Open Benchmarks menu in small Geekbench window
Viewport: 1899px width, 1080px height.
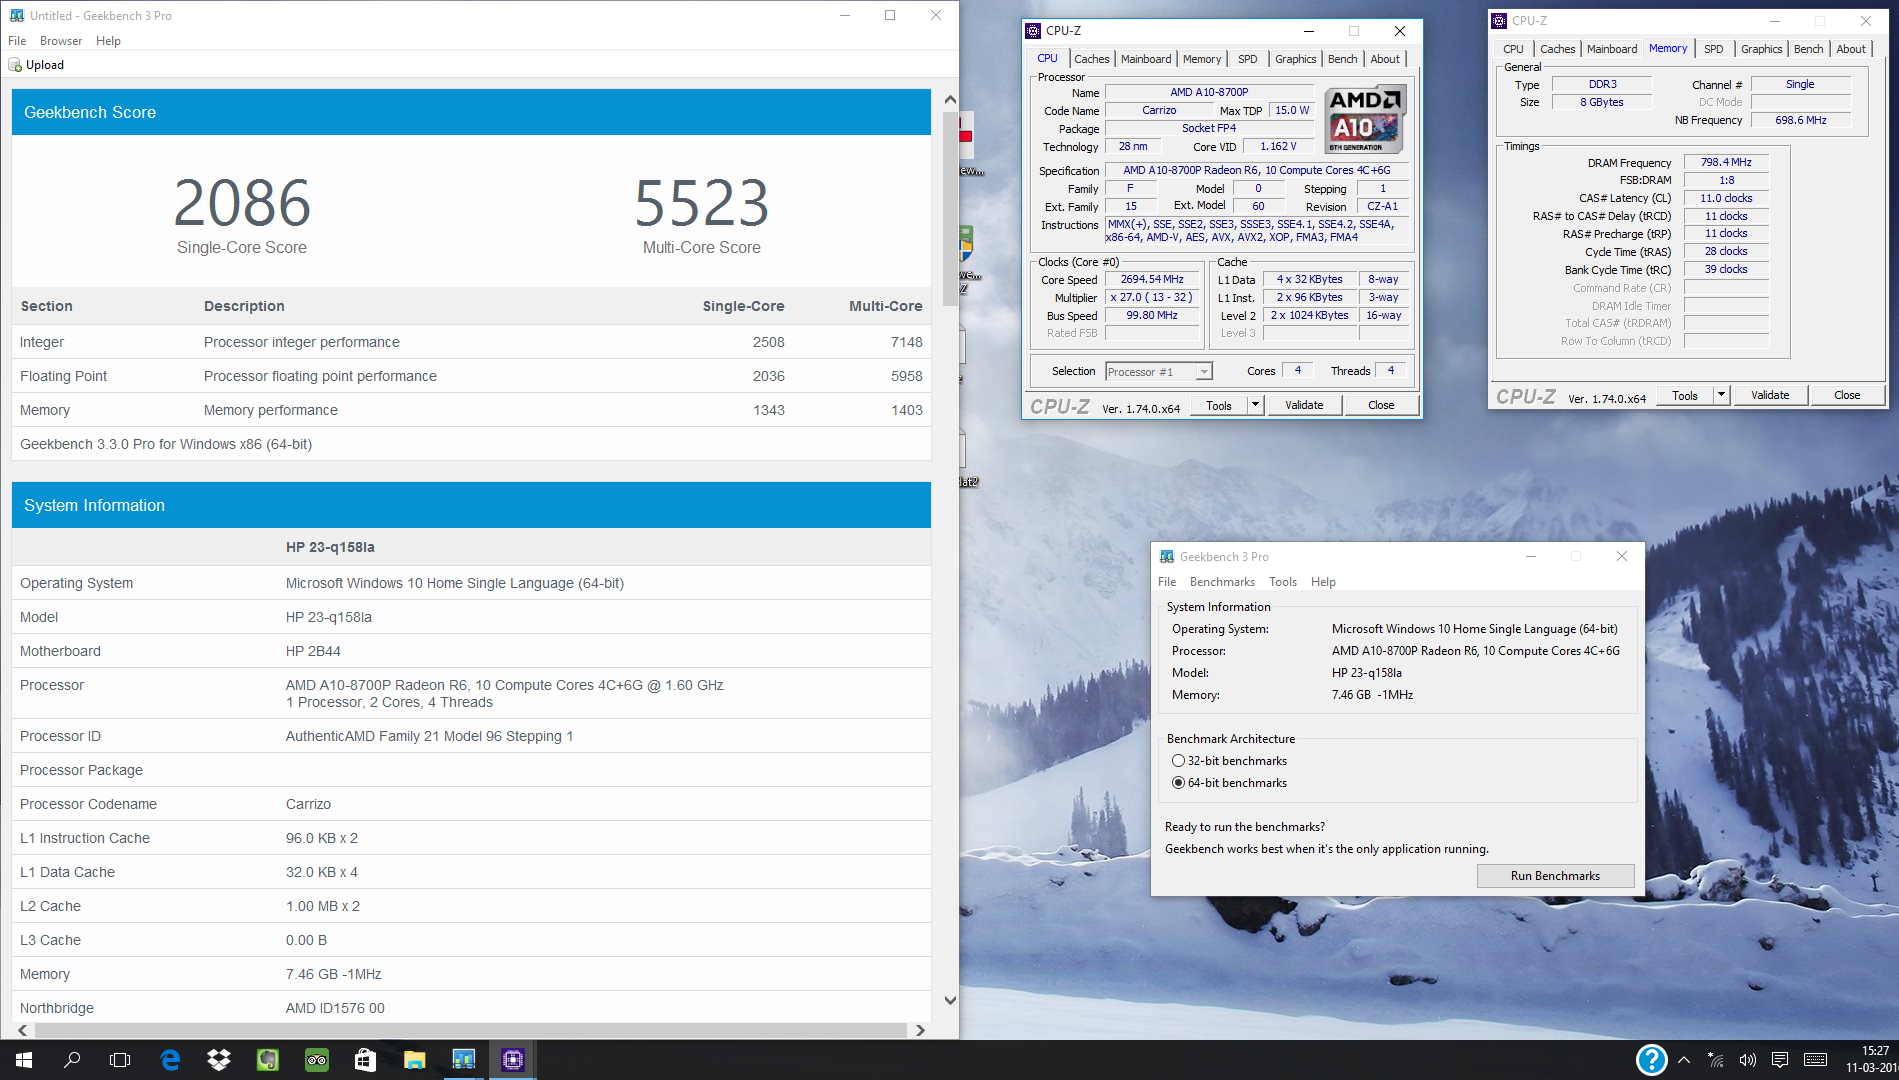[1222, 582]
